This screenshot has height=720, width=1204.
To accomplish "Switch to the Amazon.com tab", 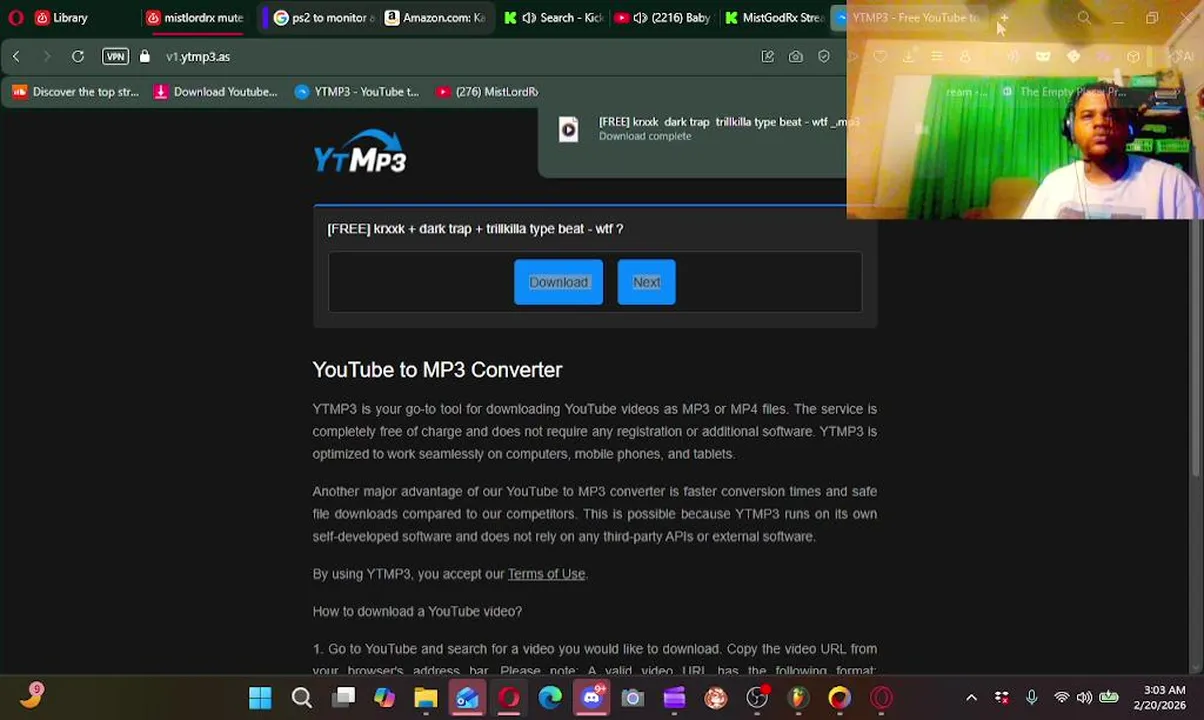I will coord(436,18).
